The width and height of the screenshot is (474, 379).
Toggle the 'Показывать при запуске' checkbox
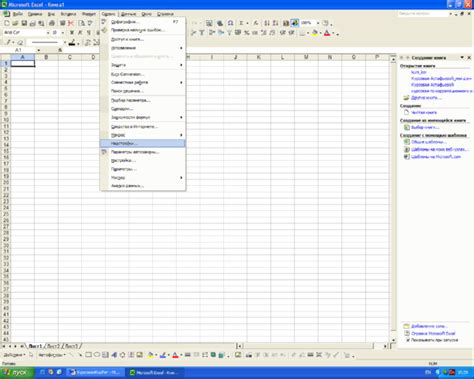click(408, 340)
